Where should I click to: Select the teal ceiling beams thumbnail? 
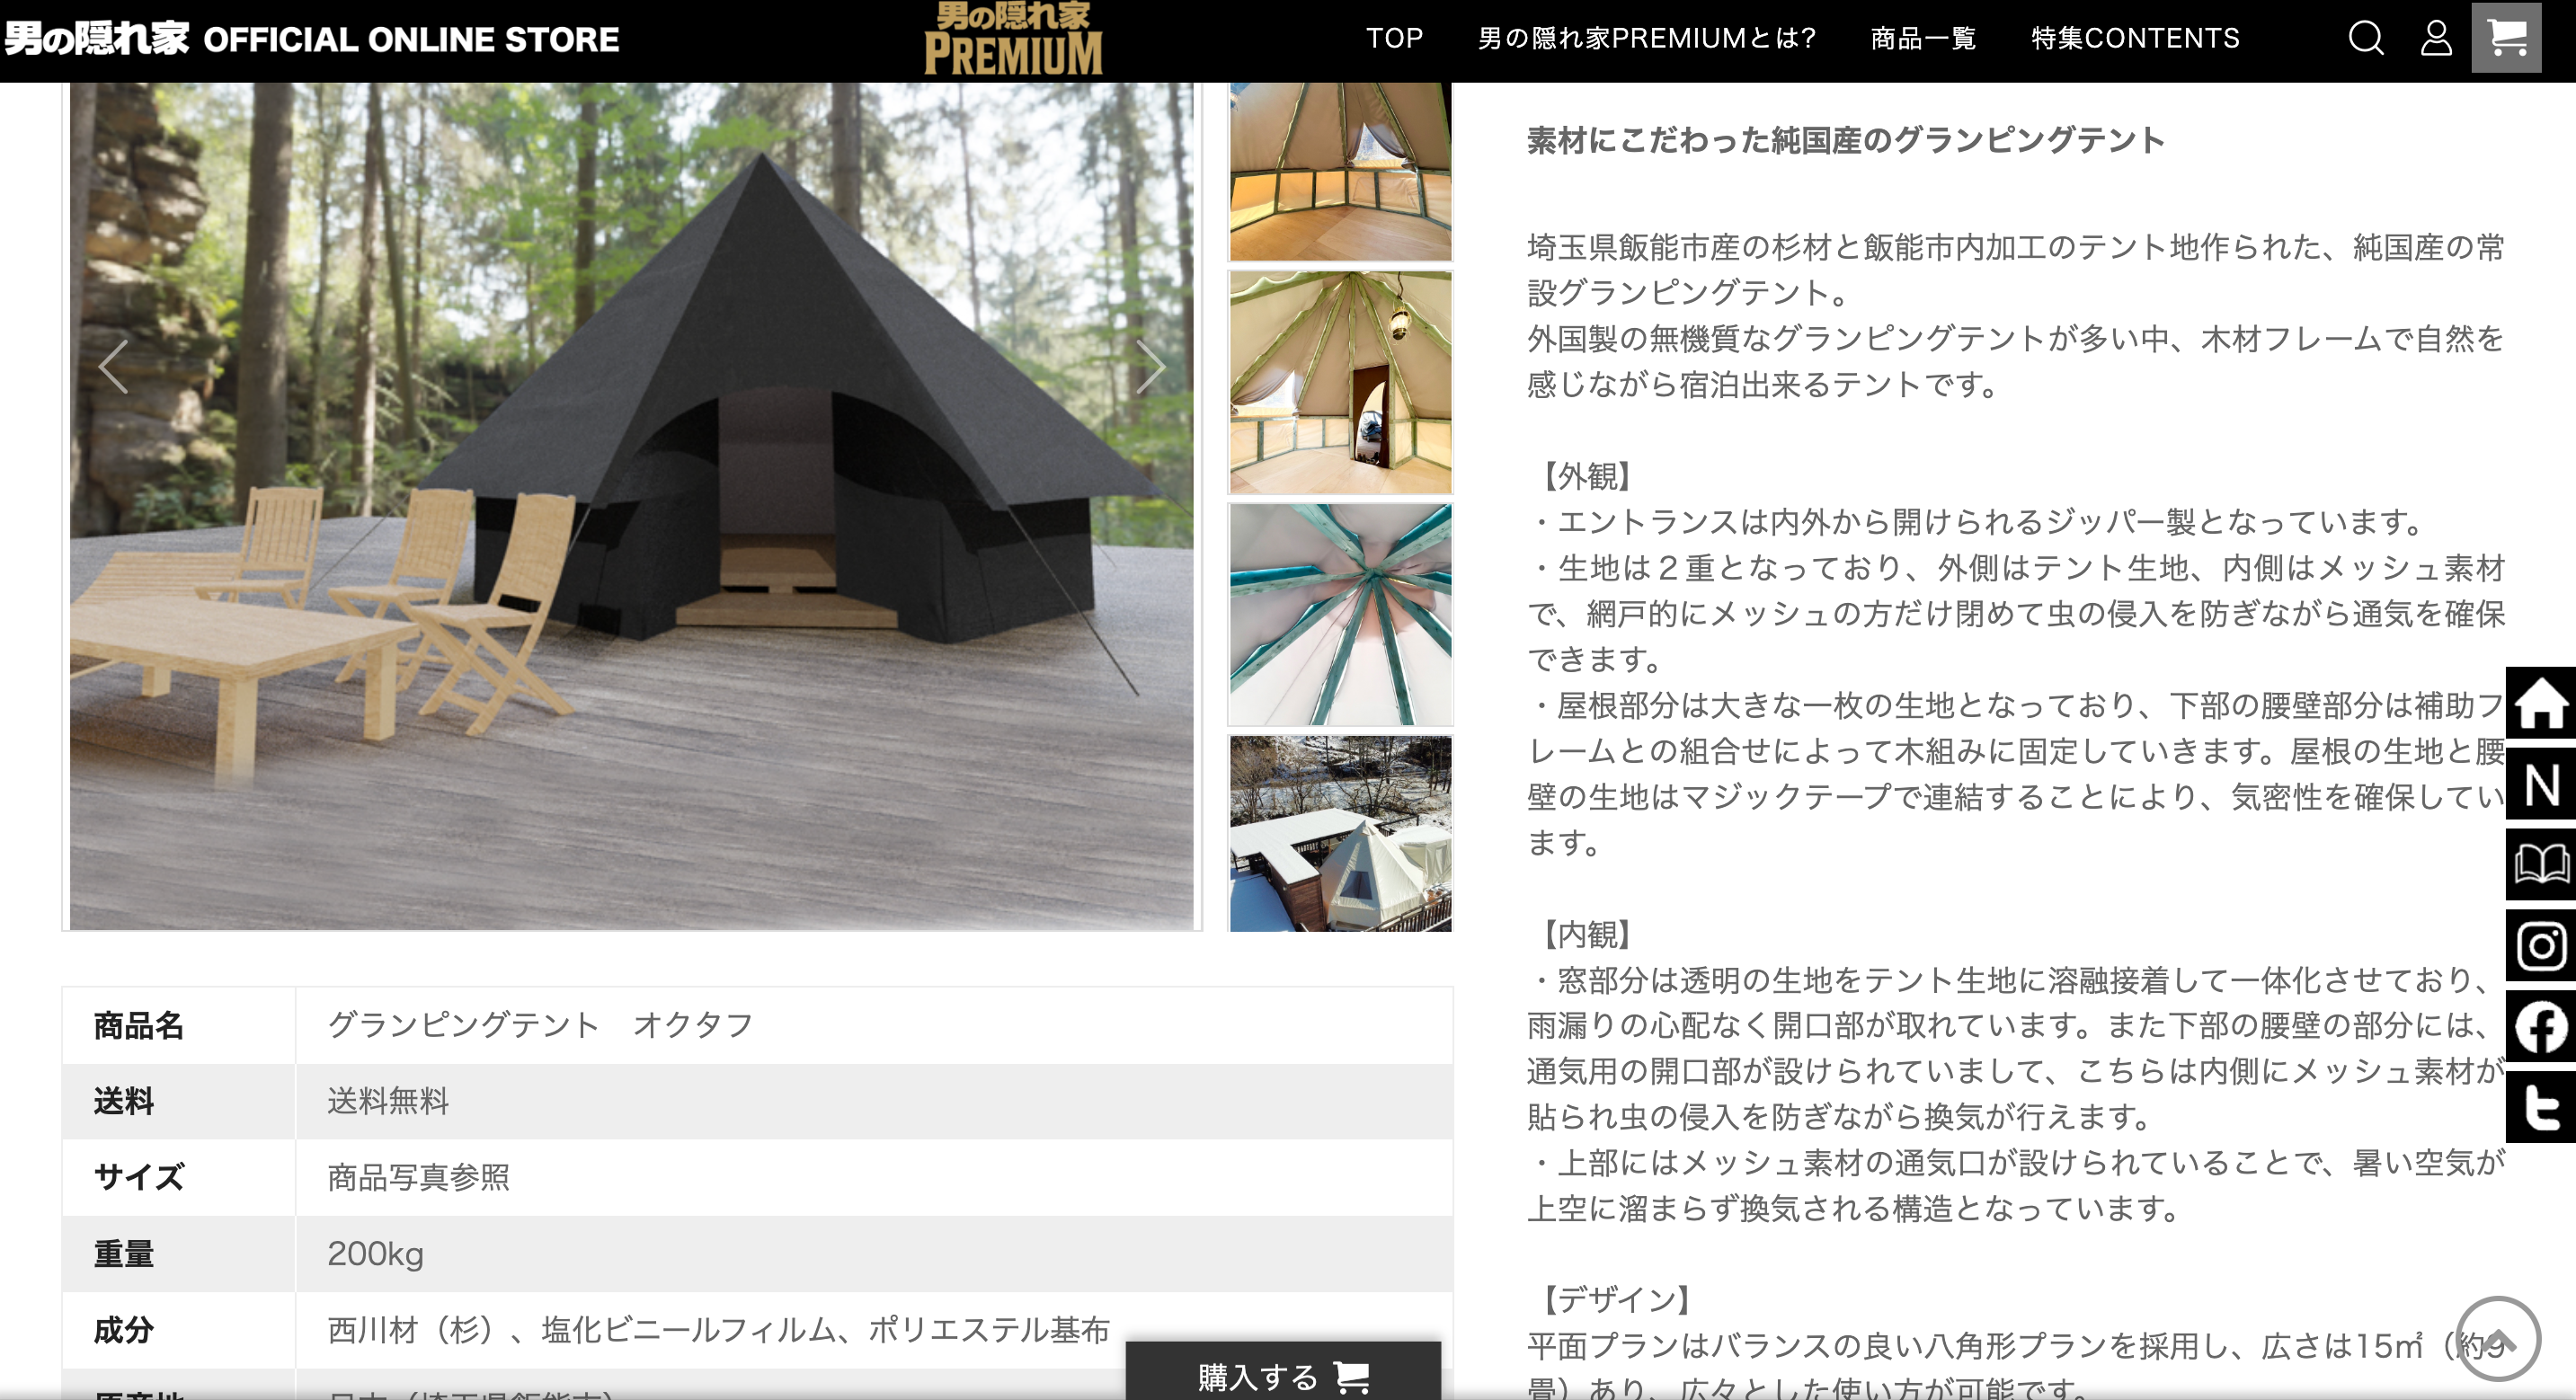[1340, 614]
